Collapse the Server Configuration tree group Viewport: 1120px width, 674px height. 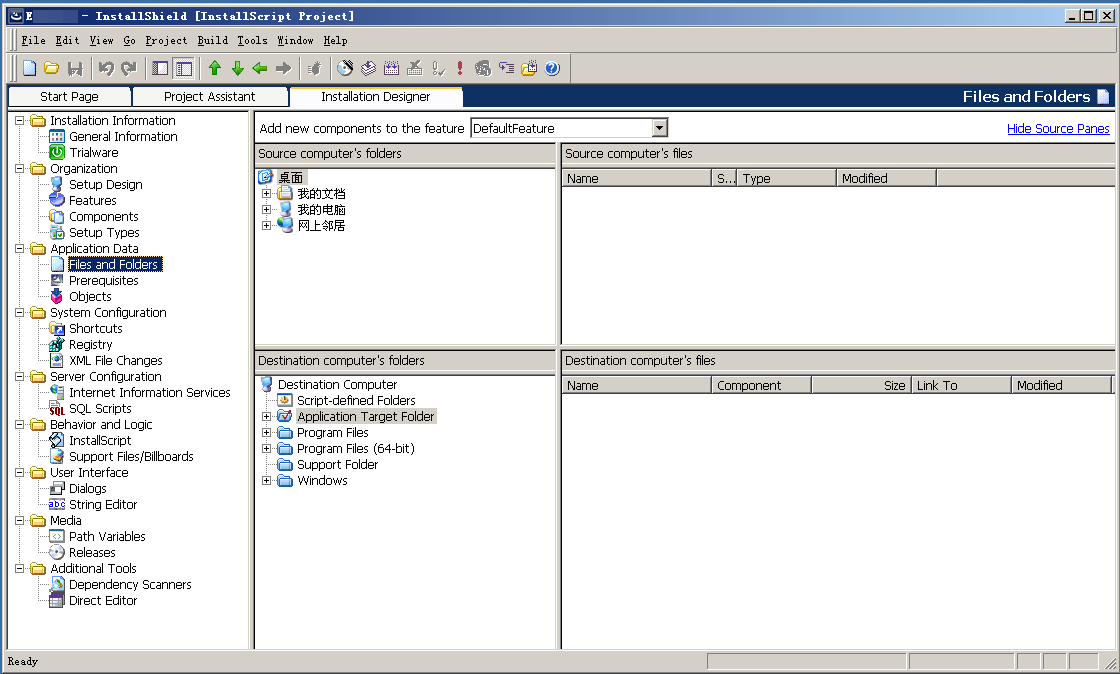[x=20, y=377]
